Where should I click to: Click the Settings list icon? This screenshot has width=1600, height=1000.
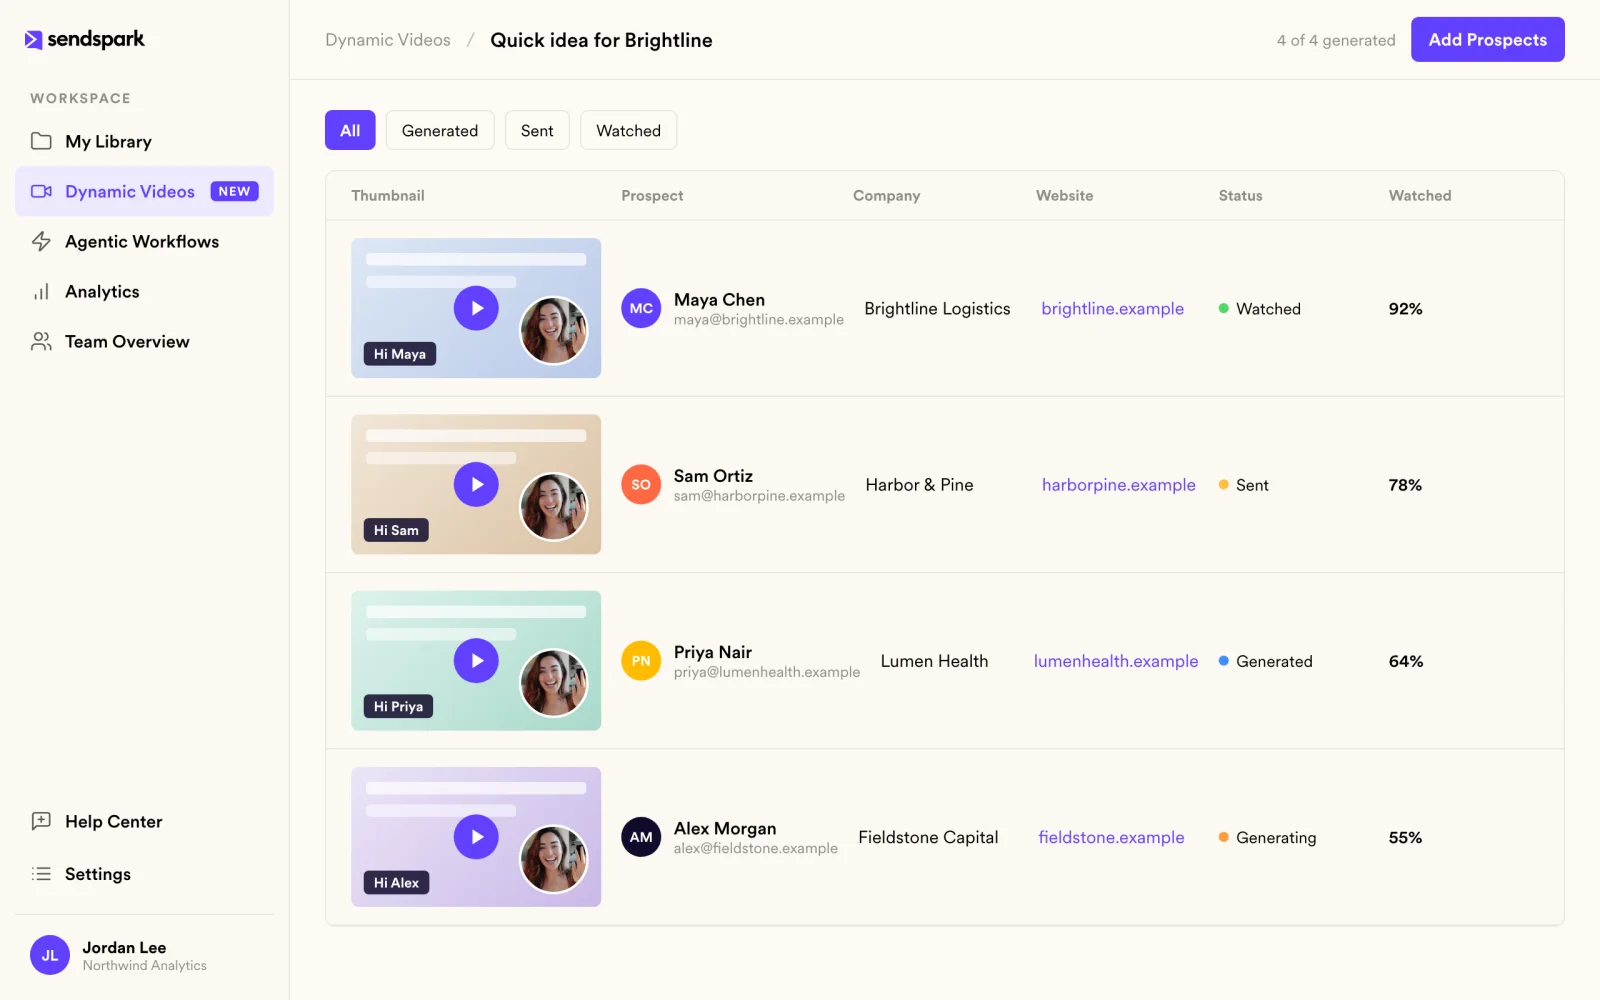tap(41, 873)
